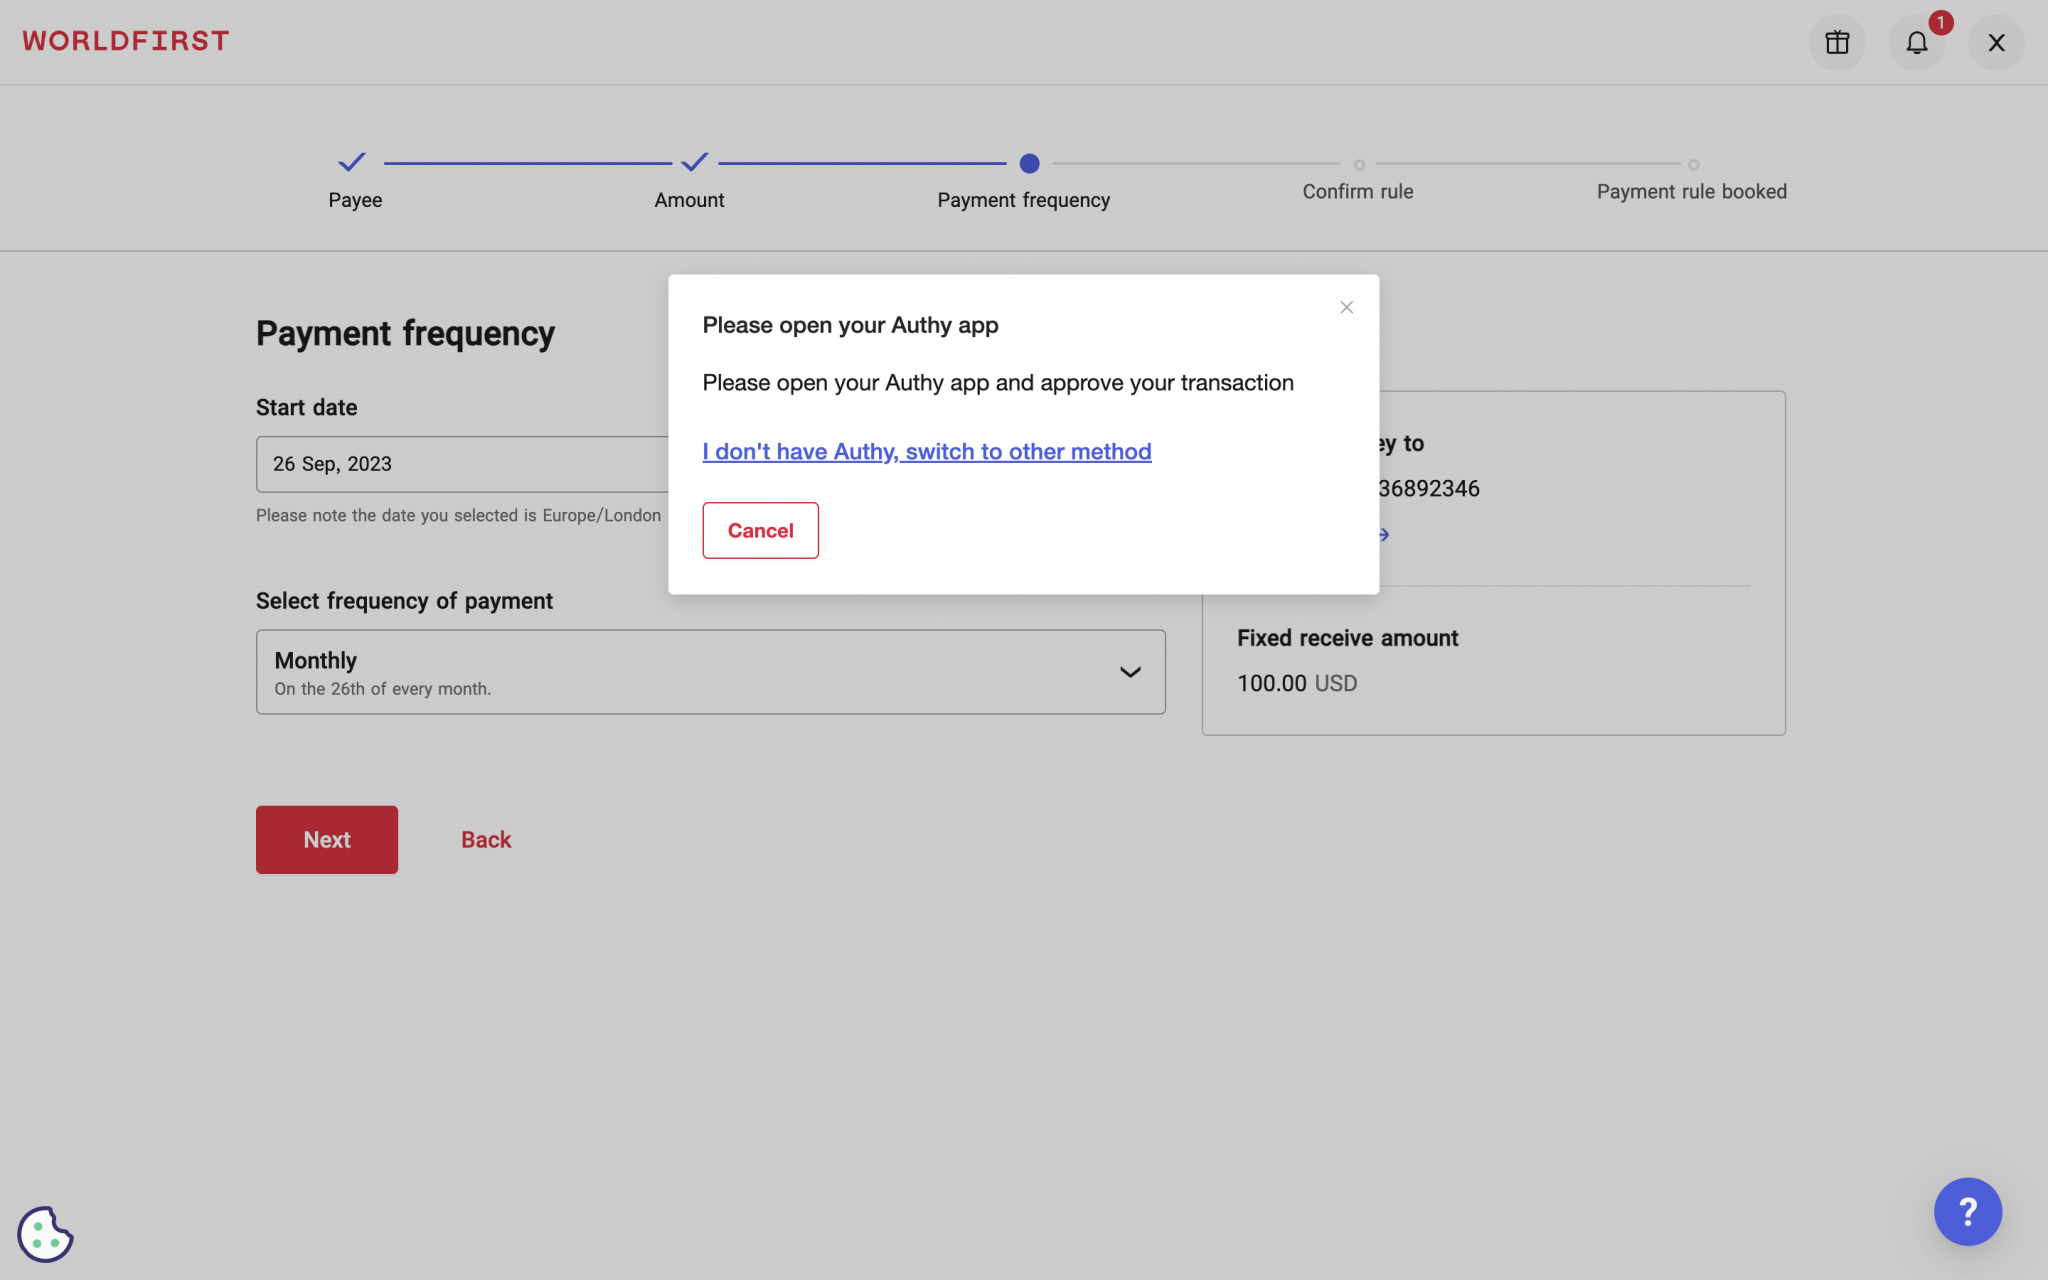Screen dimensions: 2048x1280
Task: Open the payment frequency dropdown showing Monthly
Action: (710, 671)
